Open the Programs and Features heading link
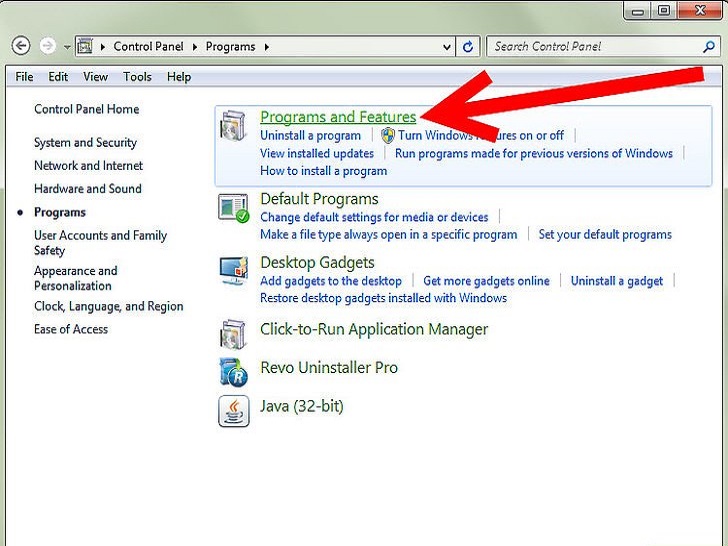The height and width of the screenshot is (546, 728). (x=338, y=117)
